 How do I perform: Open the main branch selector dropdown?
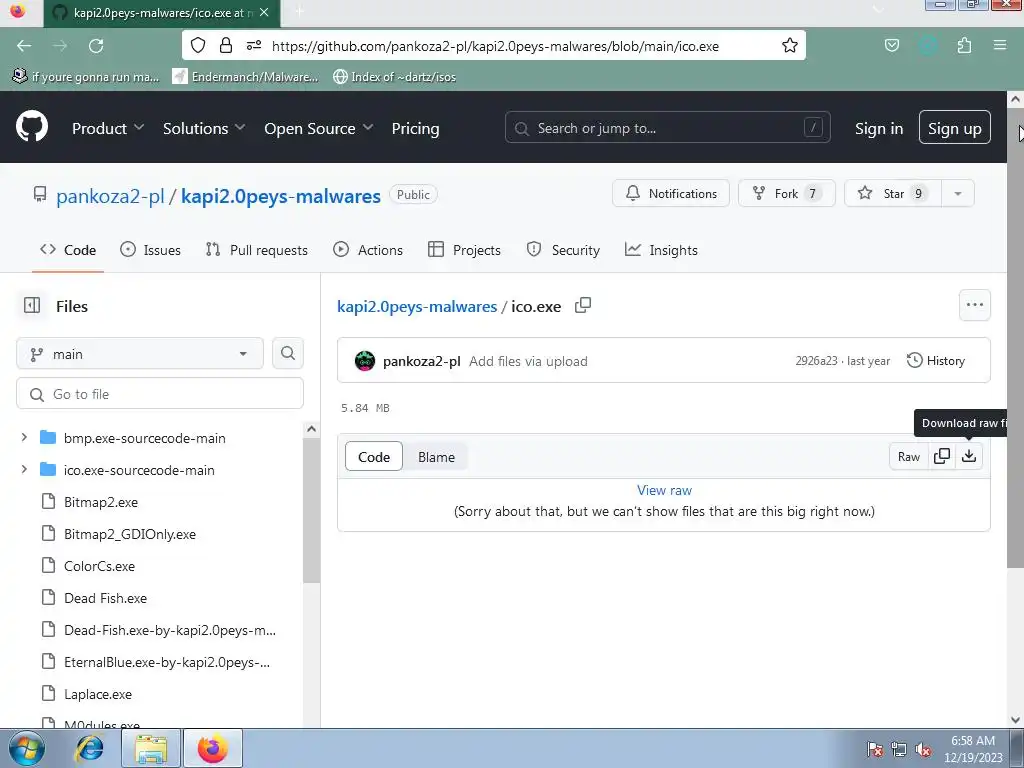coord(140,353)
